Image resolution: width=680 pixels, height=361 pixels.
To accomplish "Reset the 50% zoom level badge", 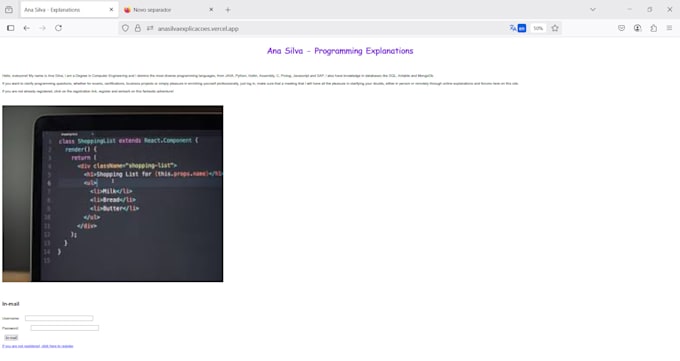I will click(538, 28).
